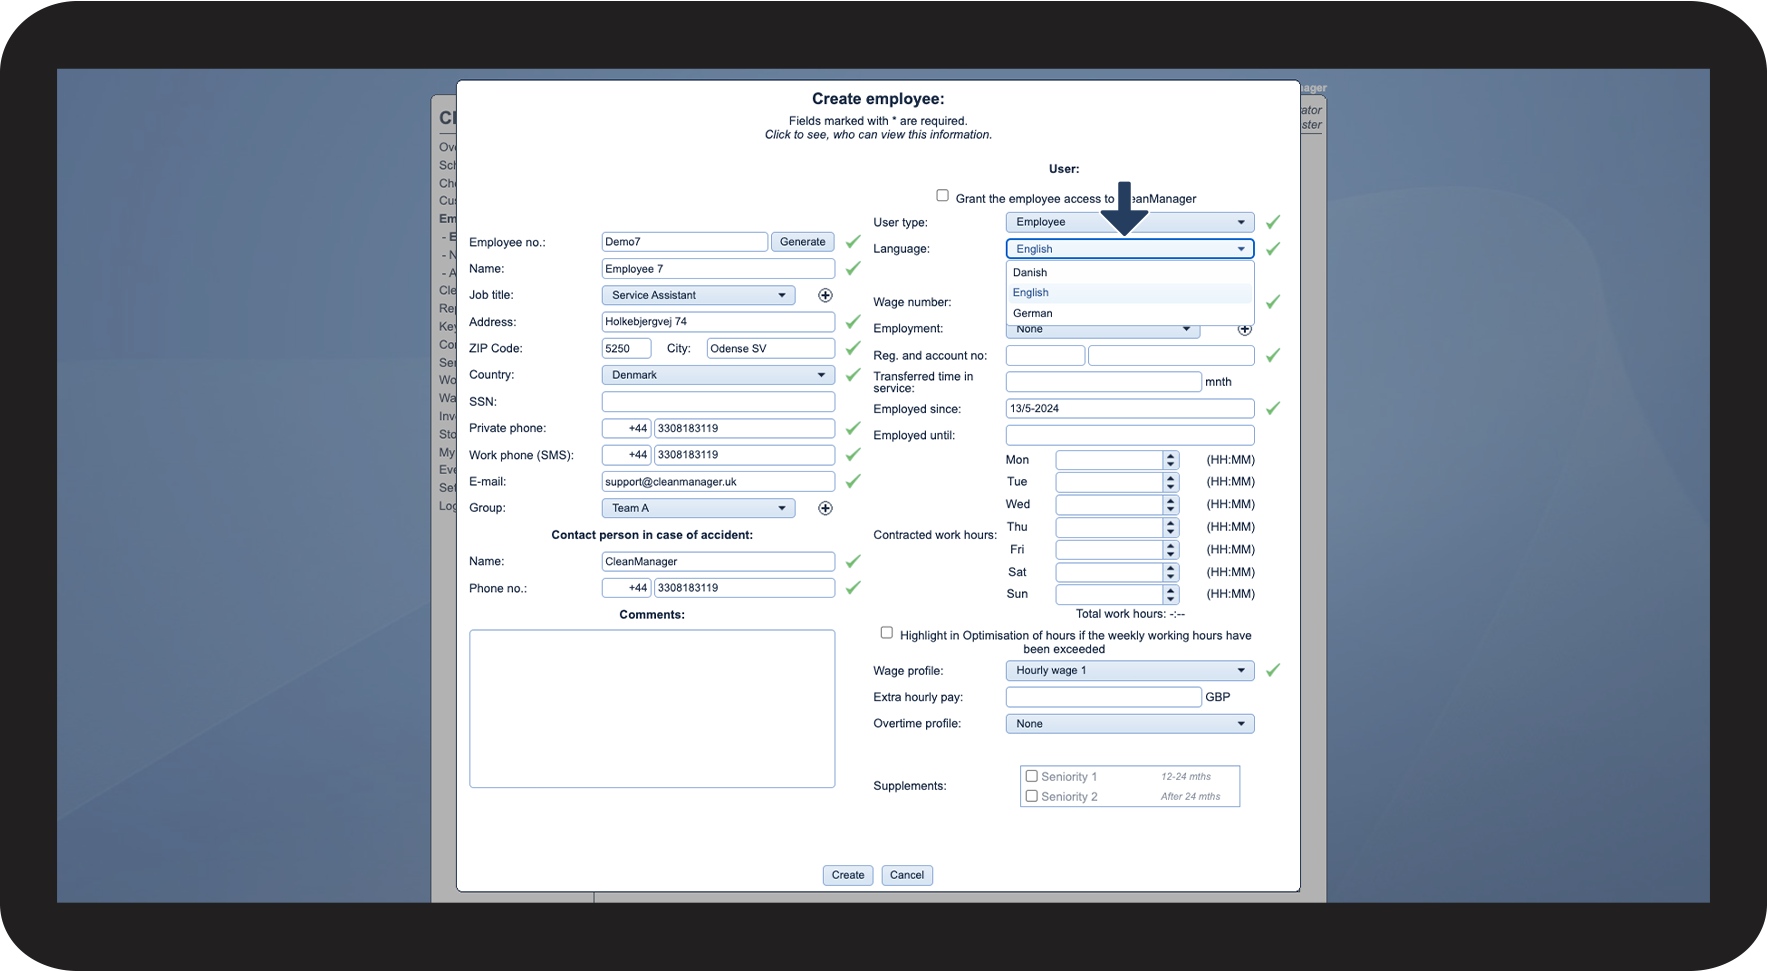Check the Seniority 1 supplement
Image resolution: width=1767 pixels, height=971 pixels.
tap(1031, 776)
